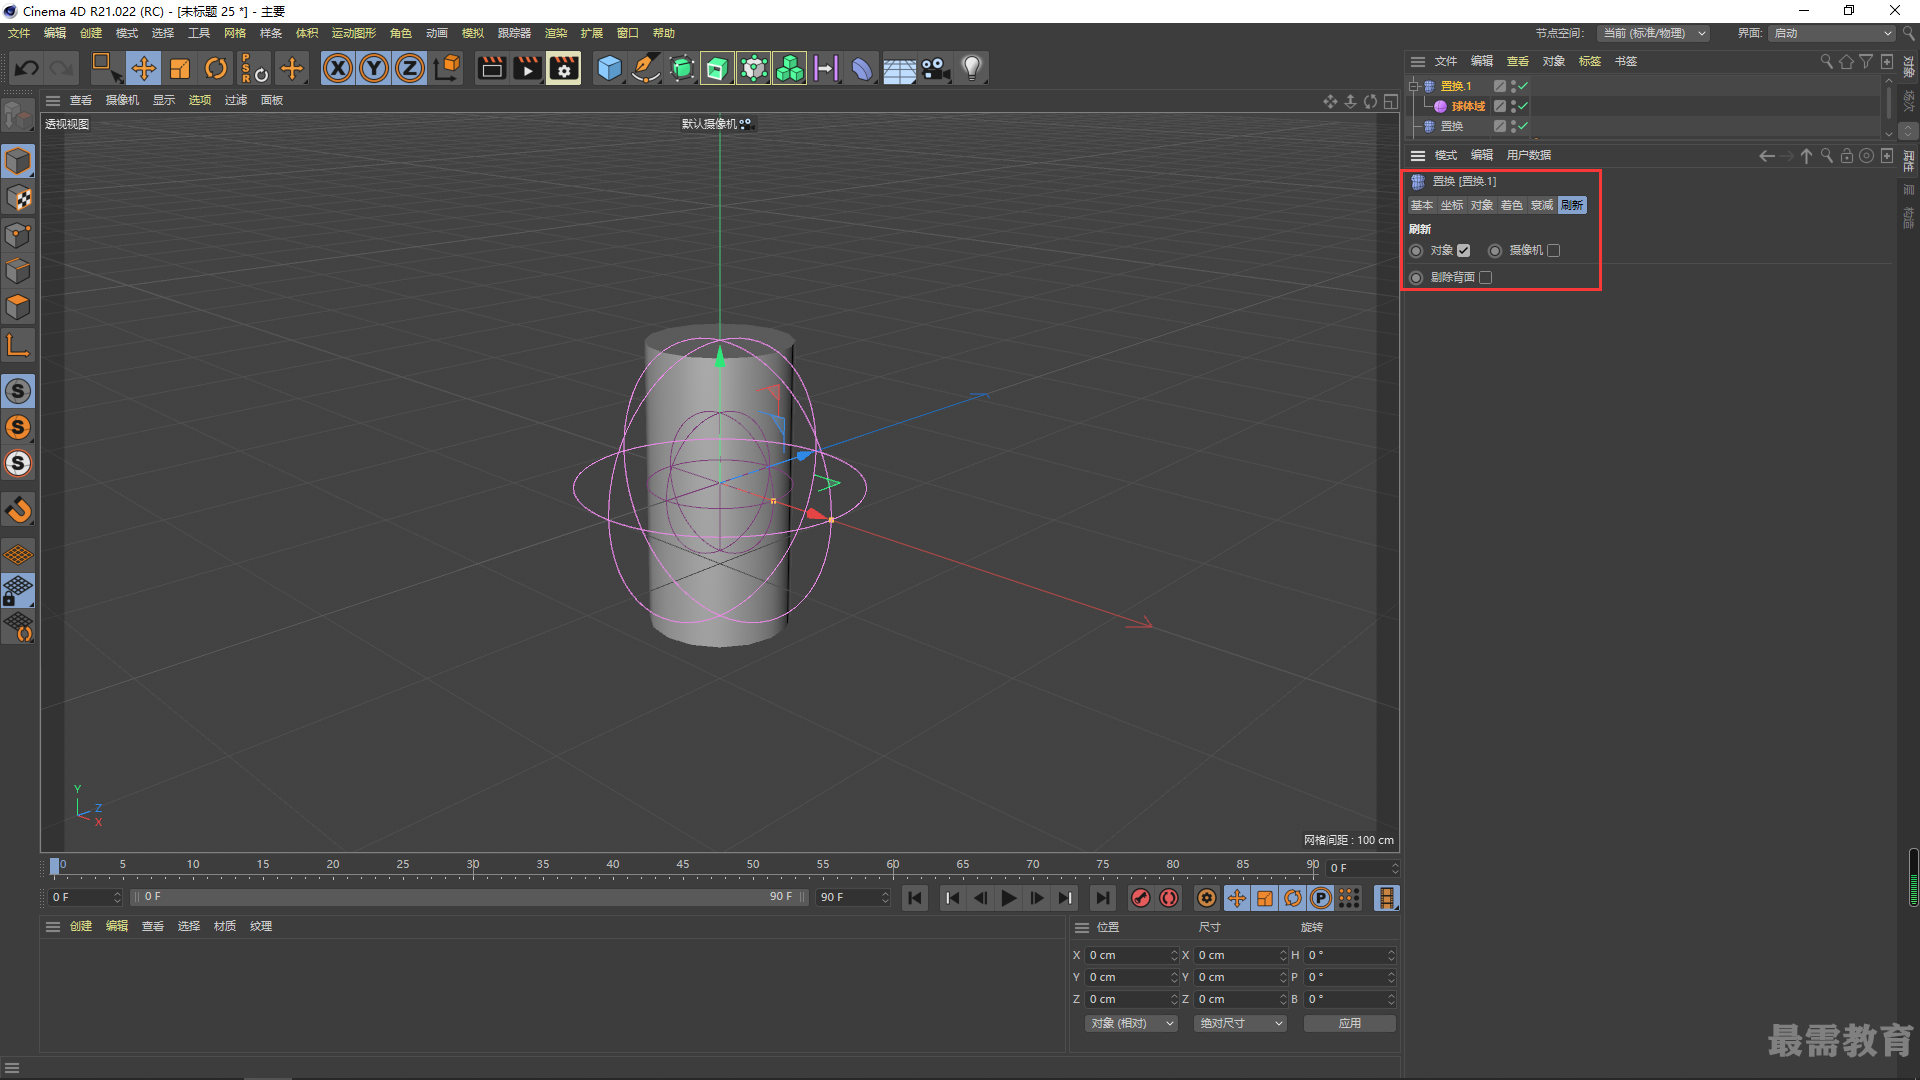Open the Object Manager hamburger menu

tap(1418, 61)
